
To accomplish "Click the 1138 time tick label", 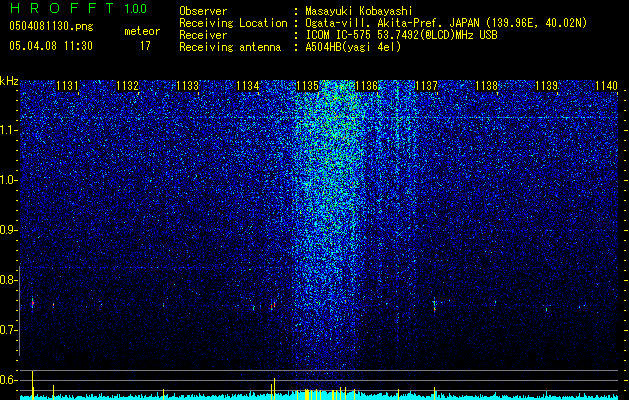I will coord(487,86).
